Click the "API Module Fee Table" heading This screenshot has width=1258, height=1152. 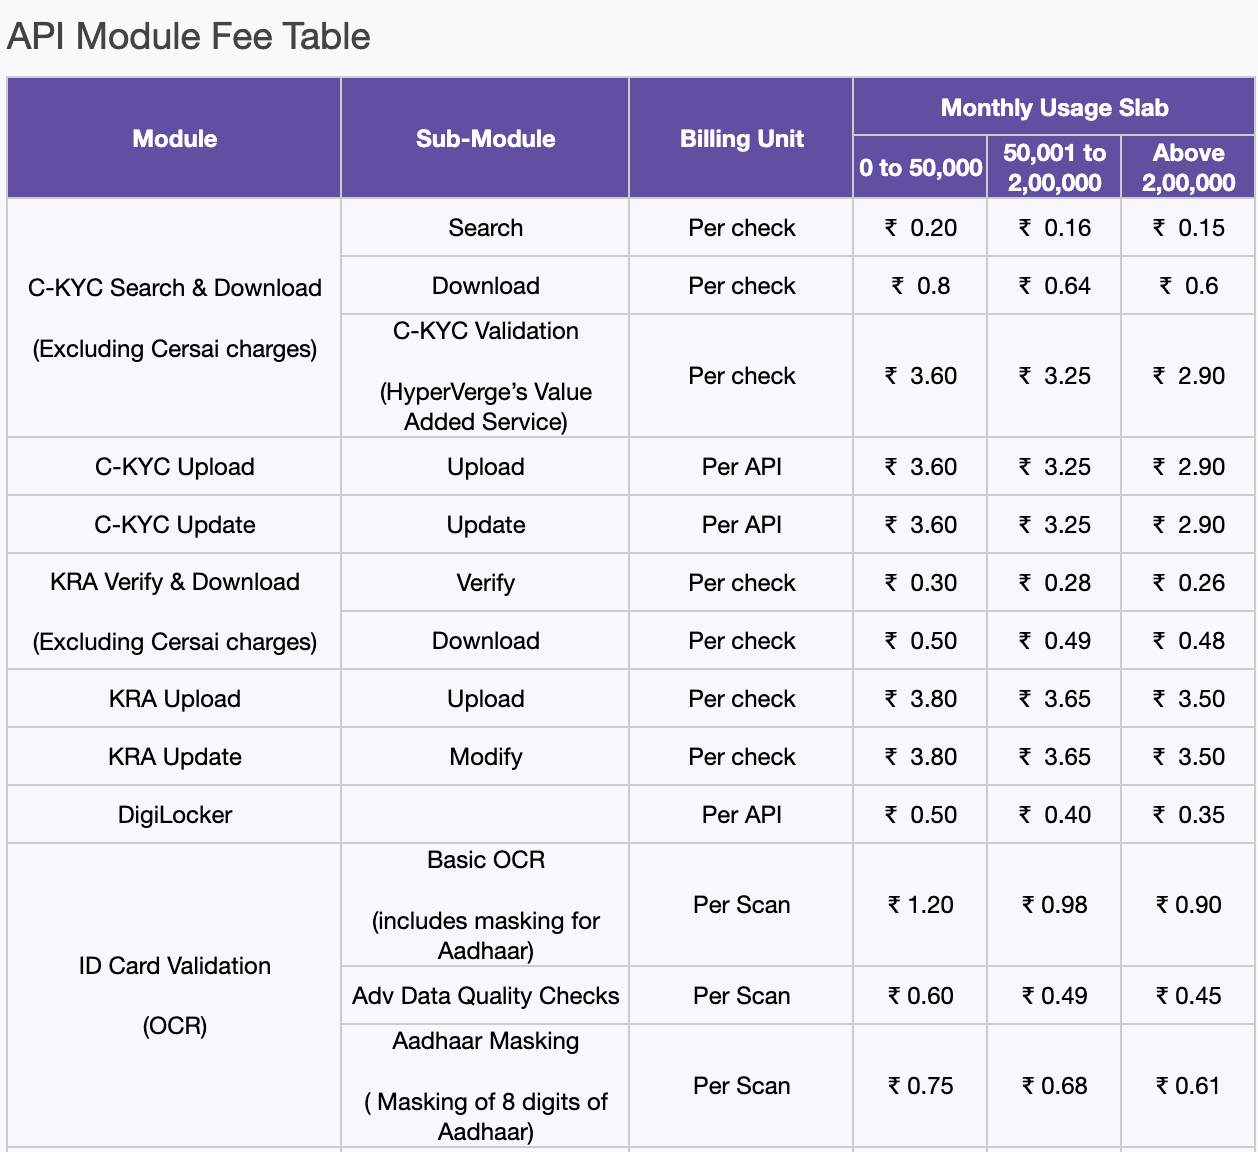(188, 37)
